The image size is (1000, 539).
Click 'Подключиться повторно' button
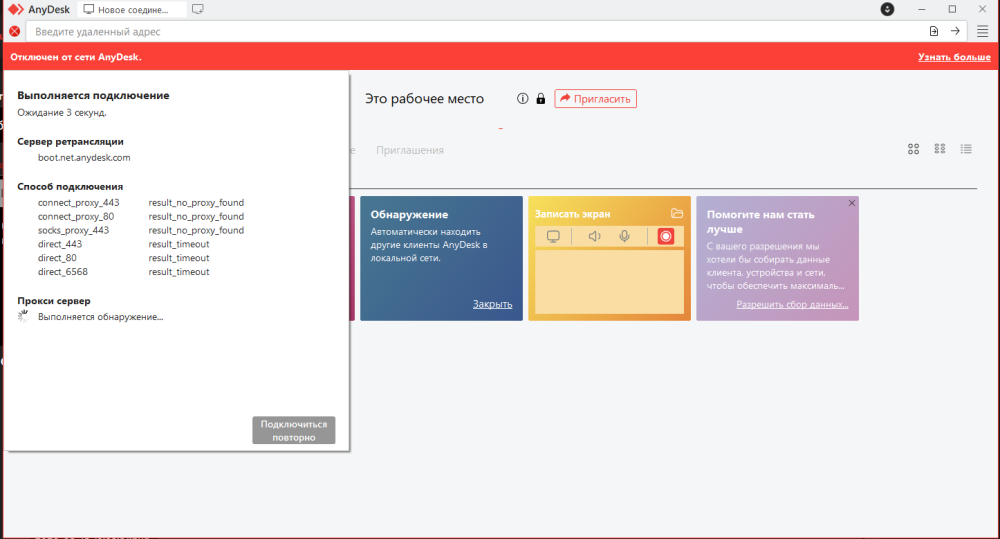293,431
